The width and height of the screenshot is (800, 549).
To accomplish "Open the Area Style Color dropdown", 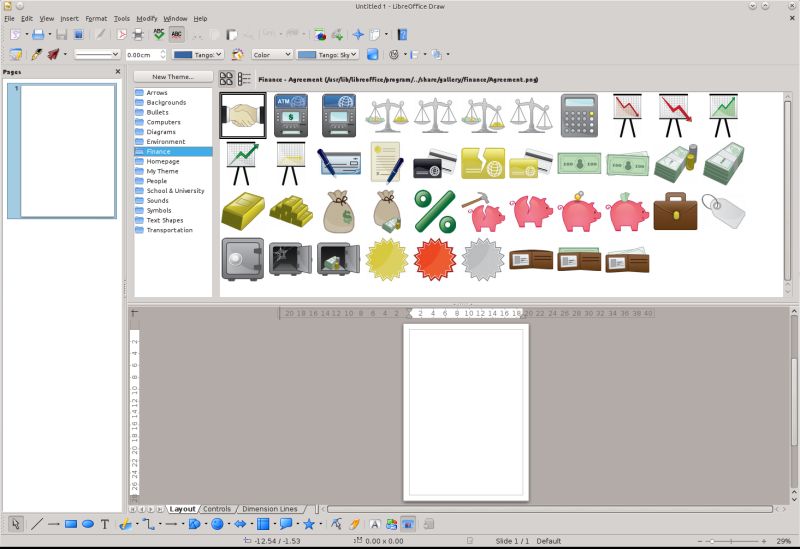I will point(272,54).
